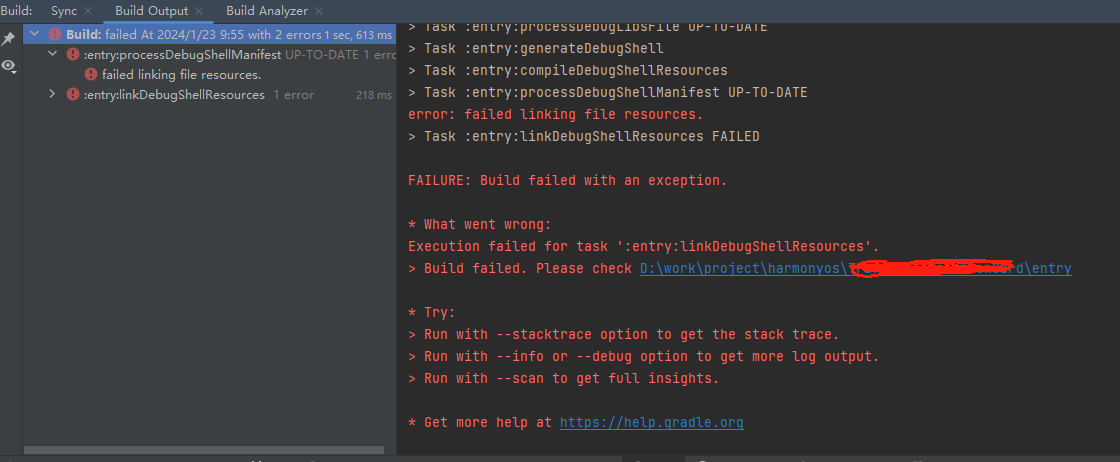Close the Build Output tab

point(199,11)
